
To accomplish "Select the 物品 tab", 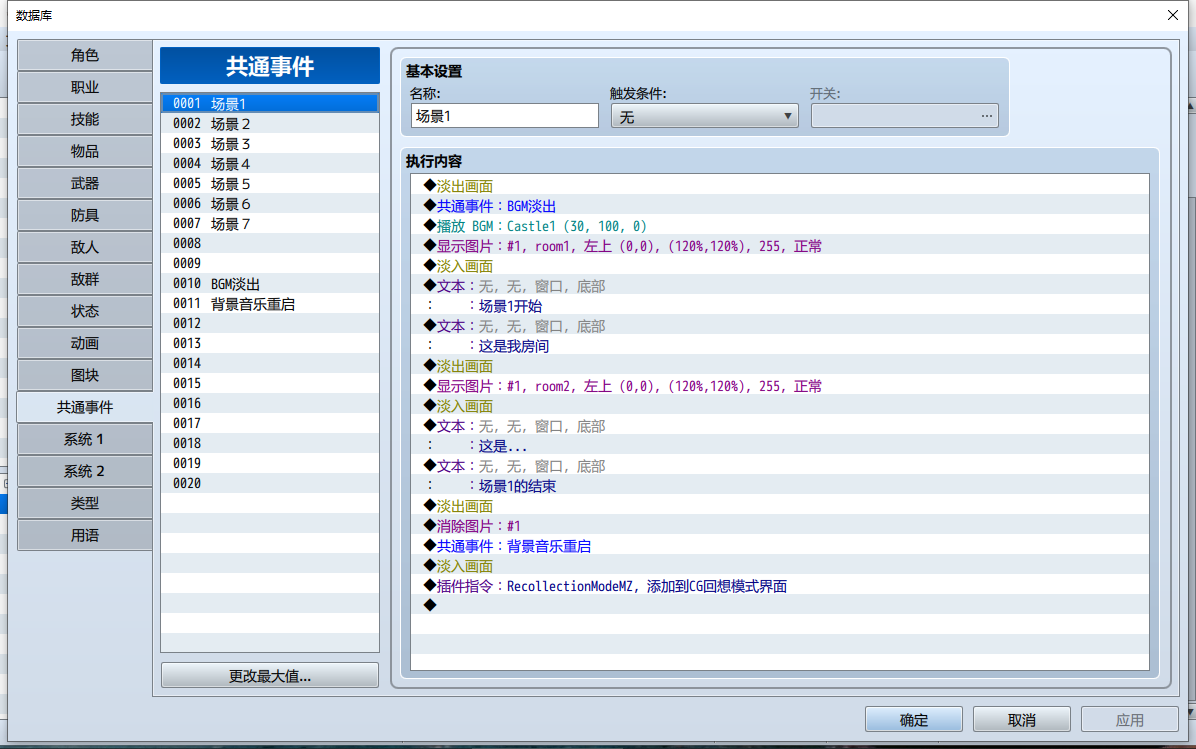I will point(85,152).
